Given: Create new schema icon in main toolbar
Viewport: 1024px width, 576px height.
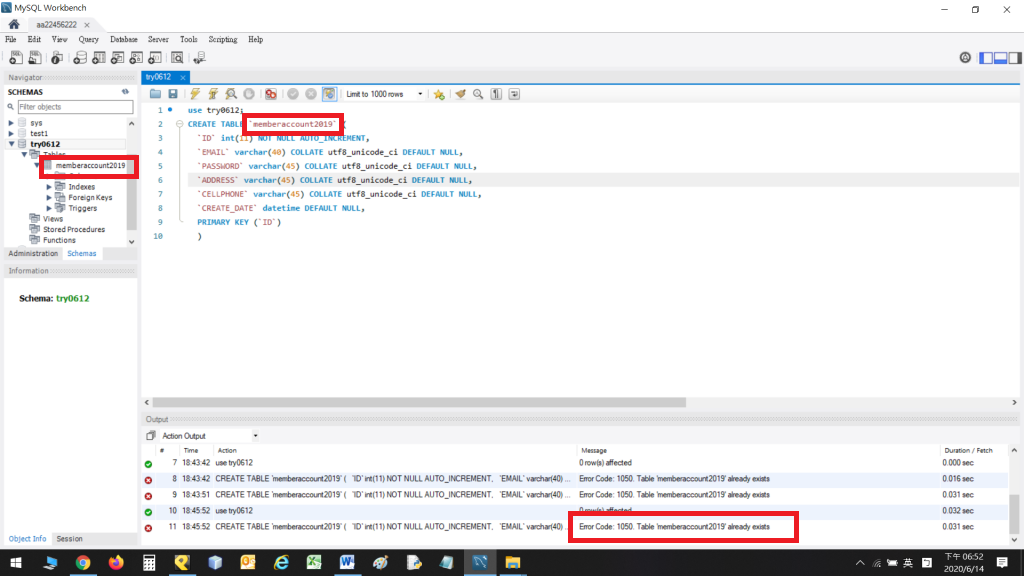Looking at the screenshot, I should click(x=80, y=58).
